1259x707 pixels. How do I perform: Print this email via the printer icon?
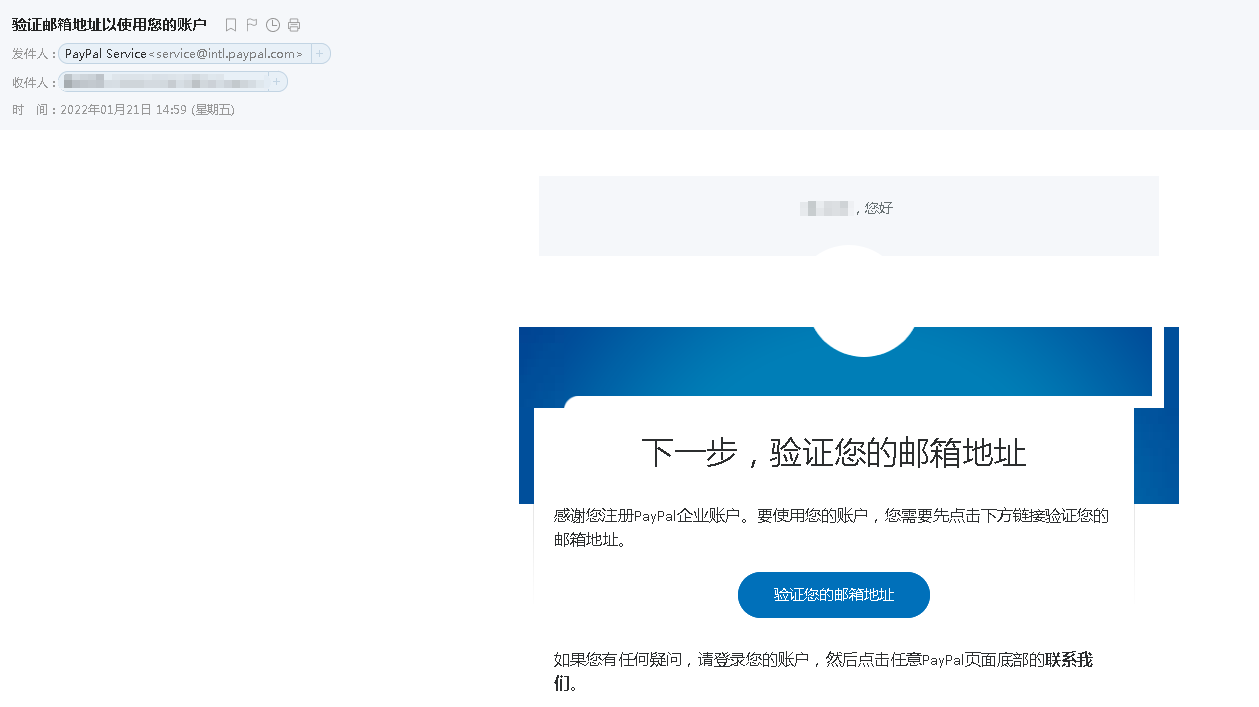click(294, 25)
